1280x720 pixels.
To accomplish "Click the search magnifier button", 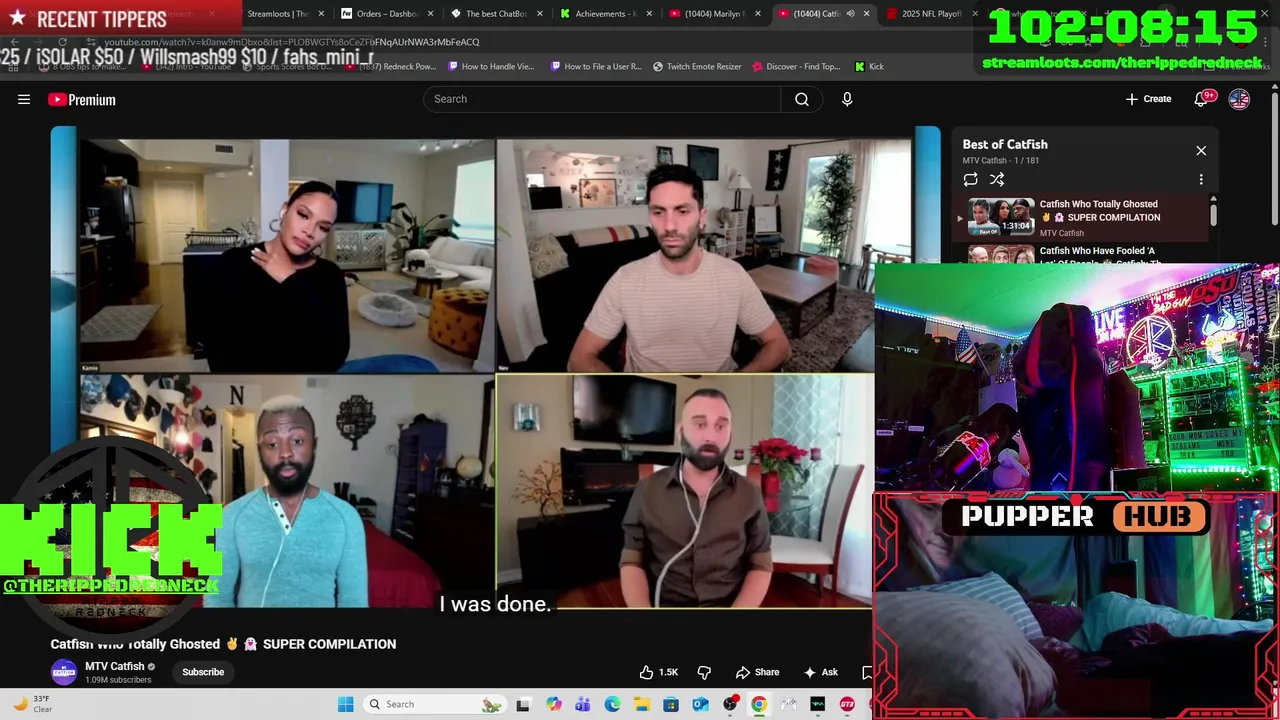I will click(x=802, y=99).
